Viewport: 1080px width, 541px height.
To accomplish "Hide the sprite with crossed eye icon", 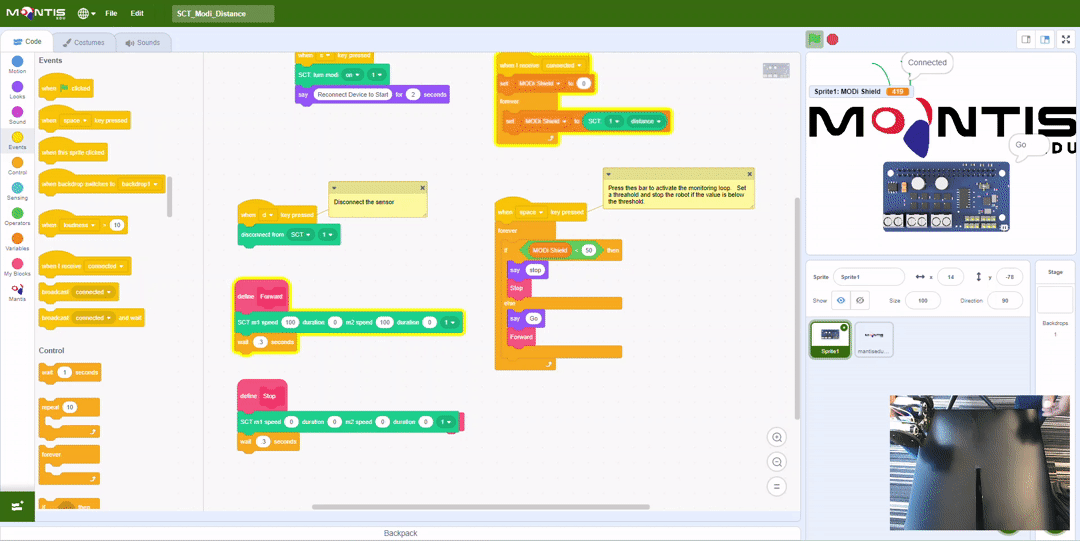I will 858,300.
